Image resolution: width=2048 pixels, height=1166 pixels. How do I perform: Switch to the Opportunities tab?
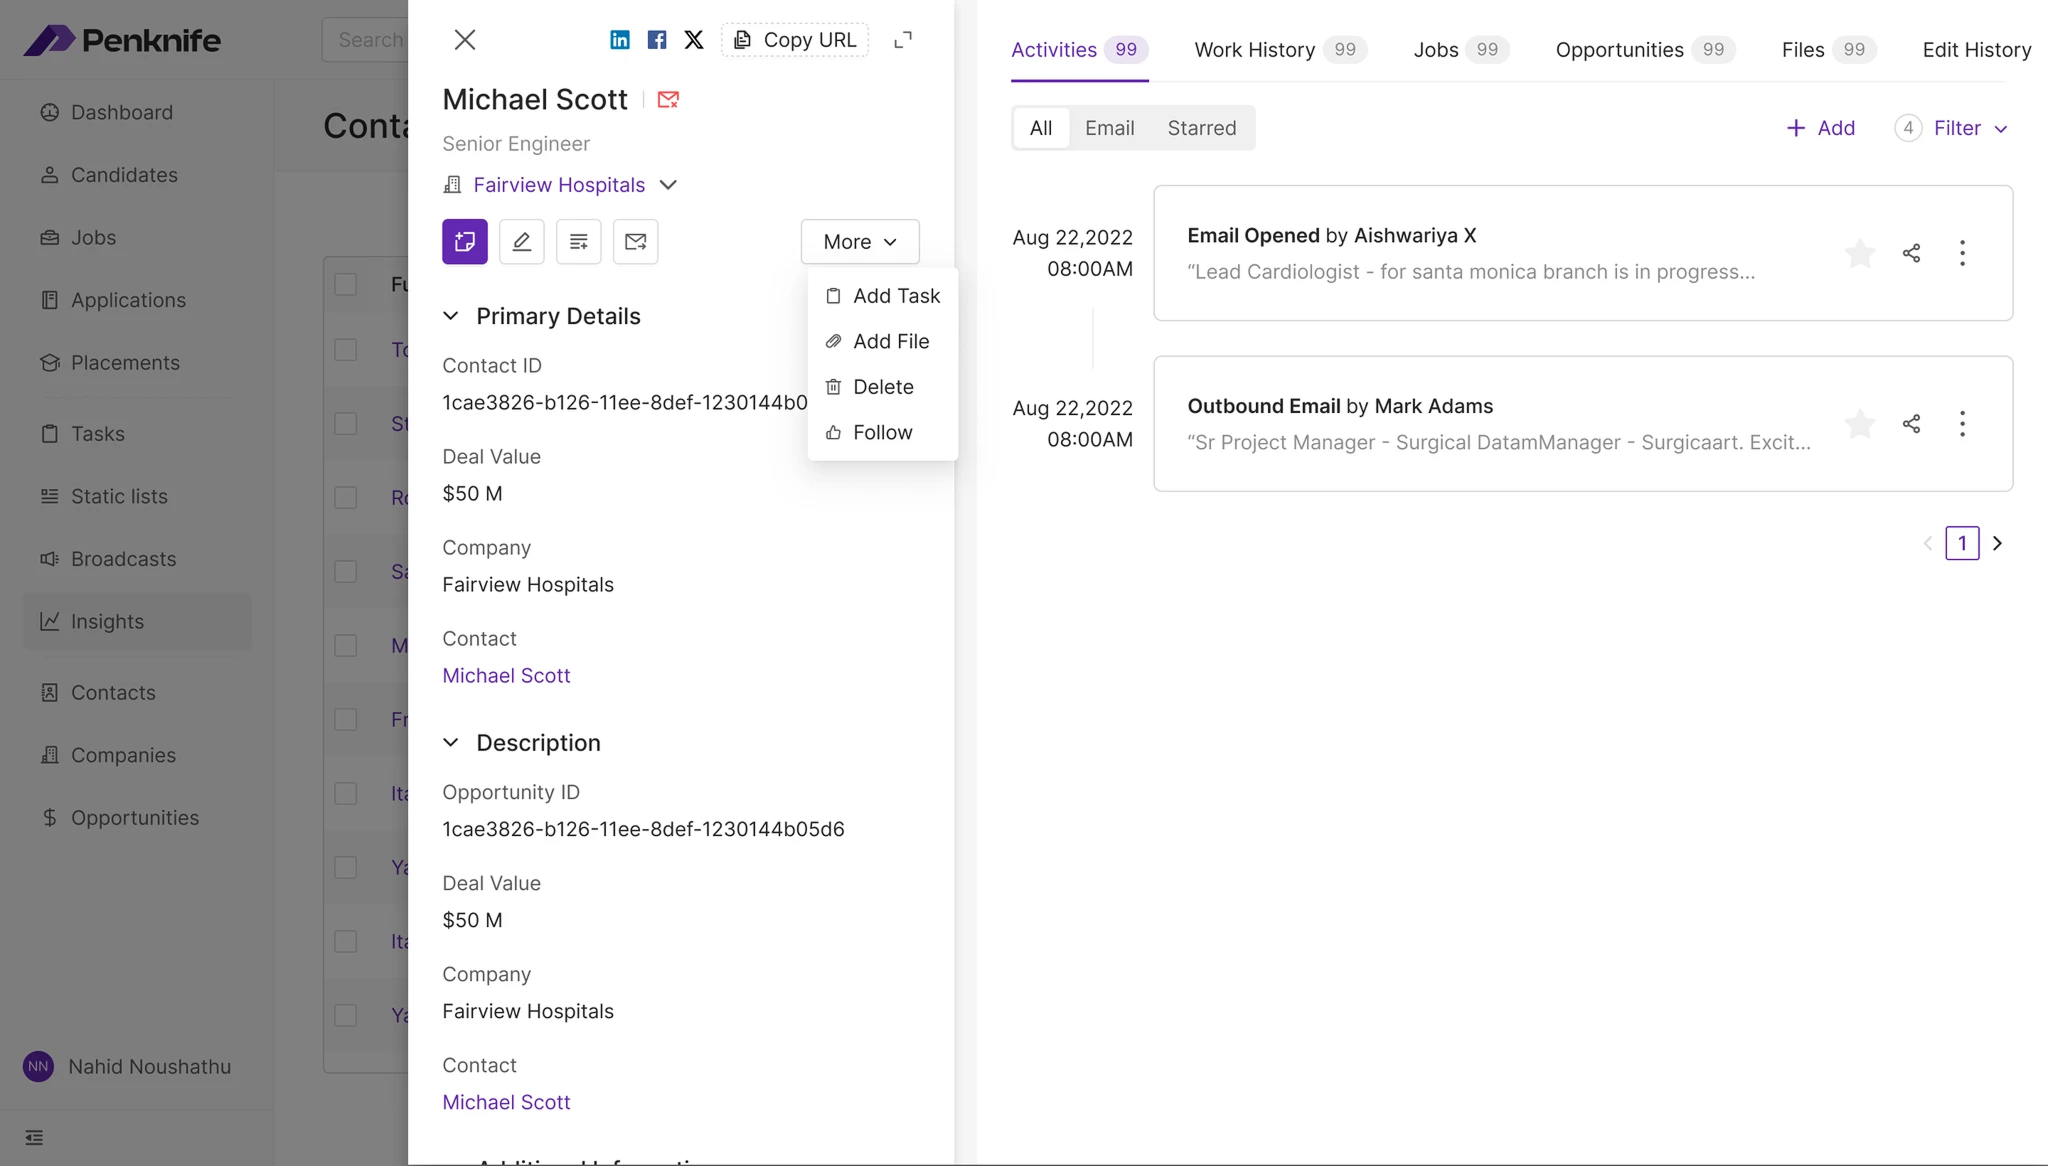coord(1646,50)
